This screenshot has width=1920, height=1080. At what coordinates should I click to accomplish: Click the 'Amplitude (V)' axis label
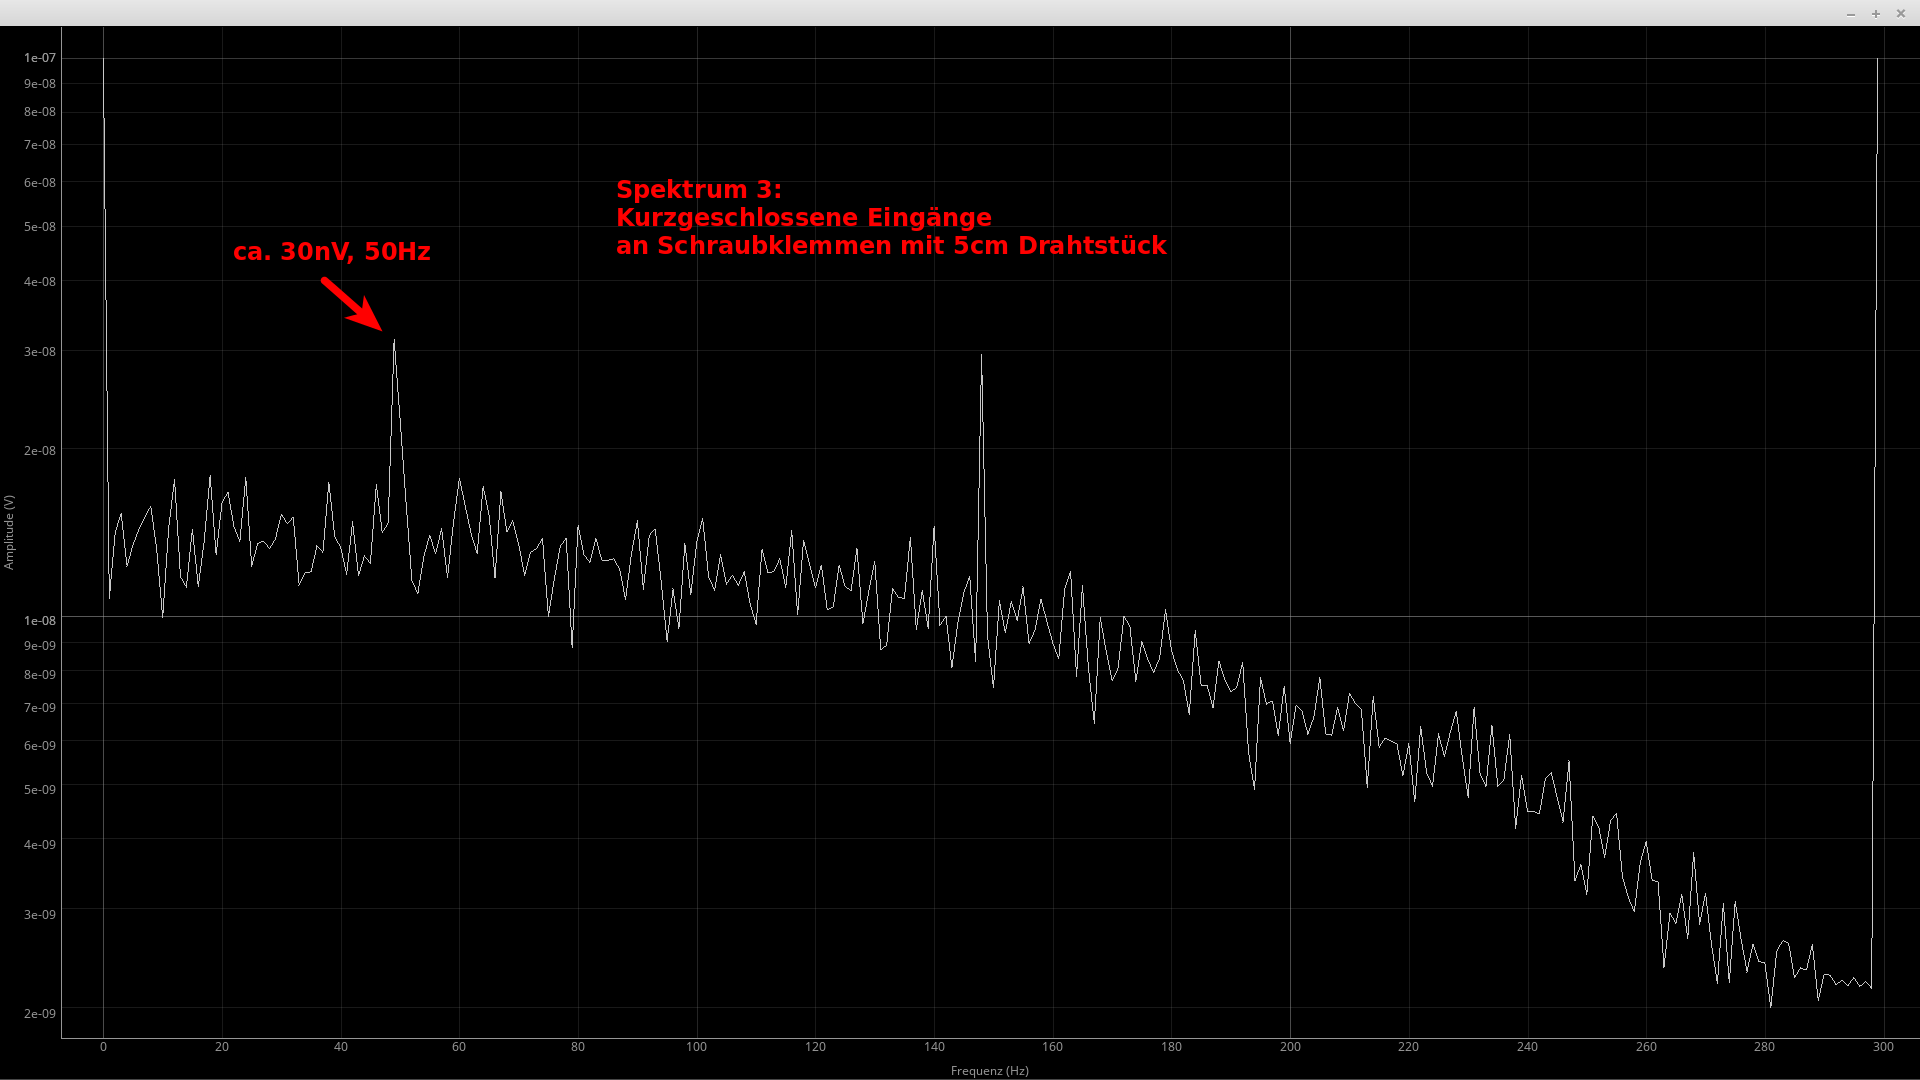(x=10, y=532)
